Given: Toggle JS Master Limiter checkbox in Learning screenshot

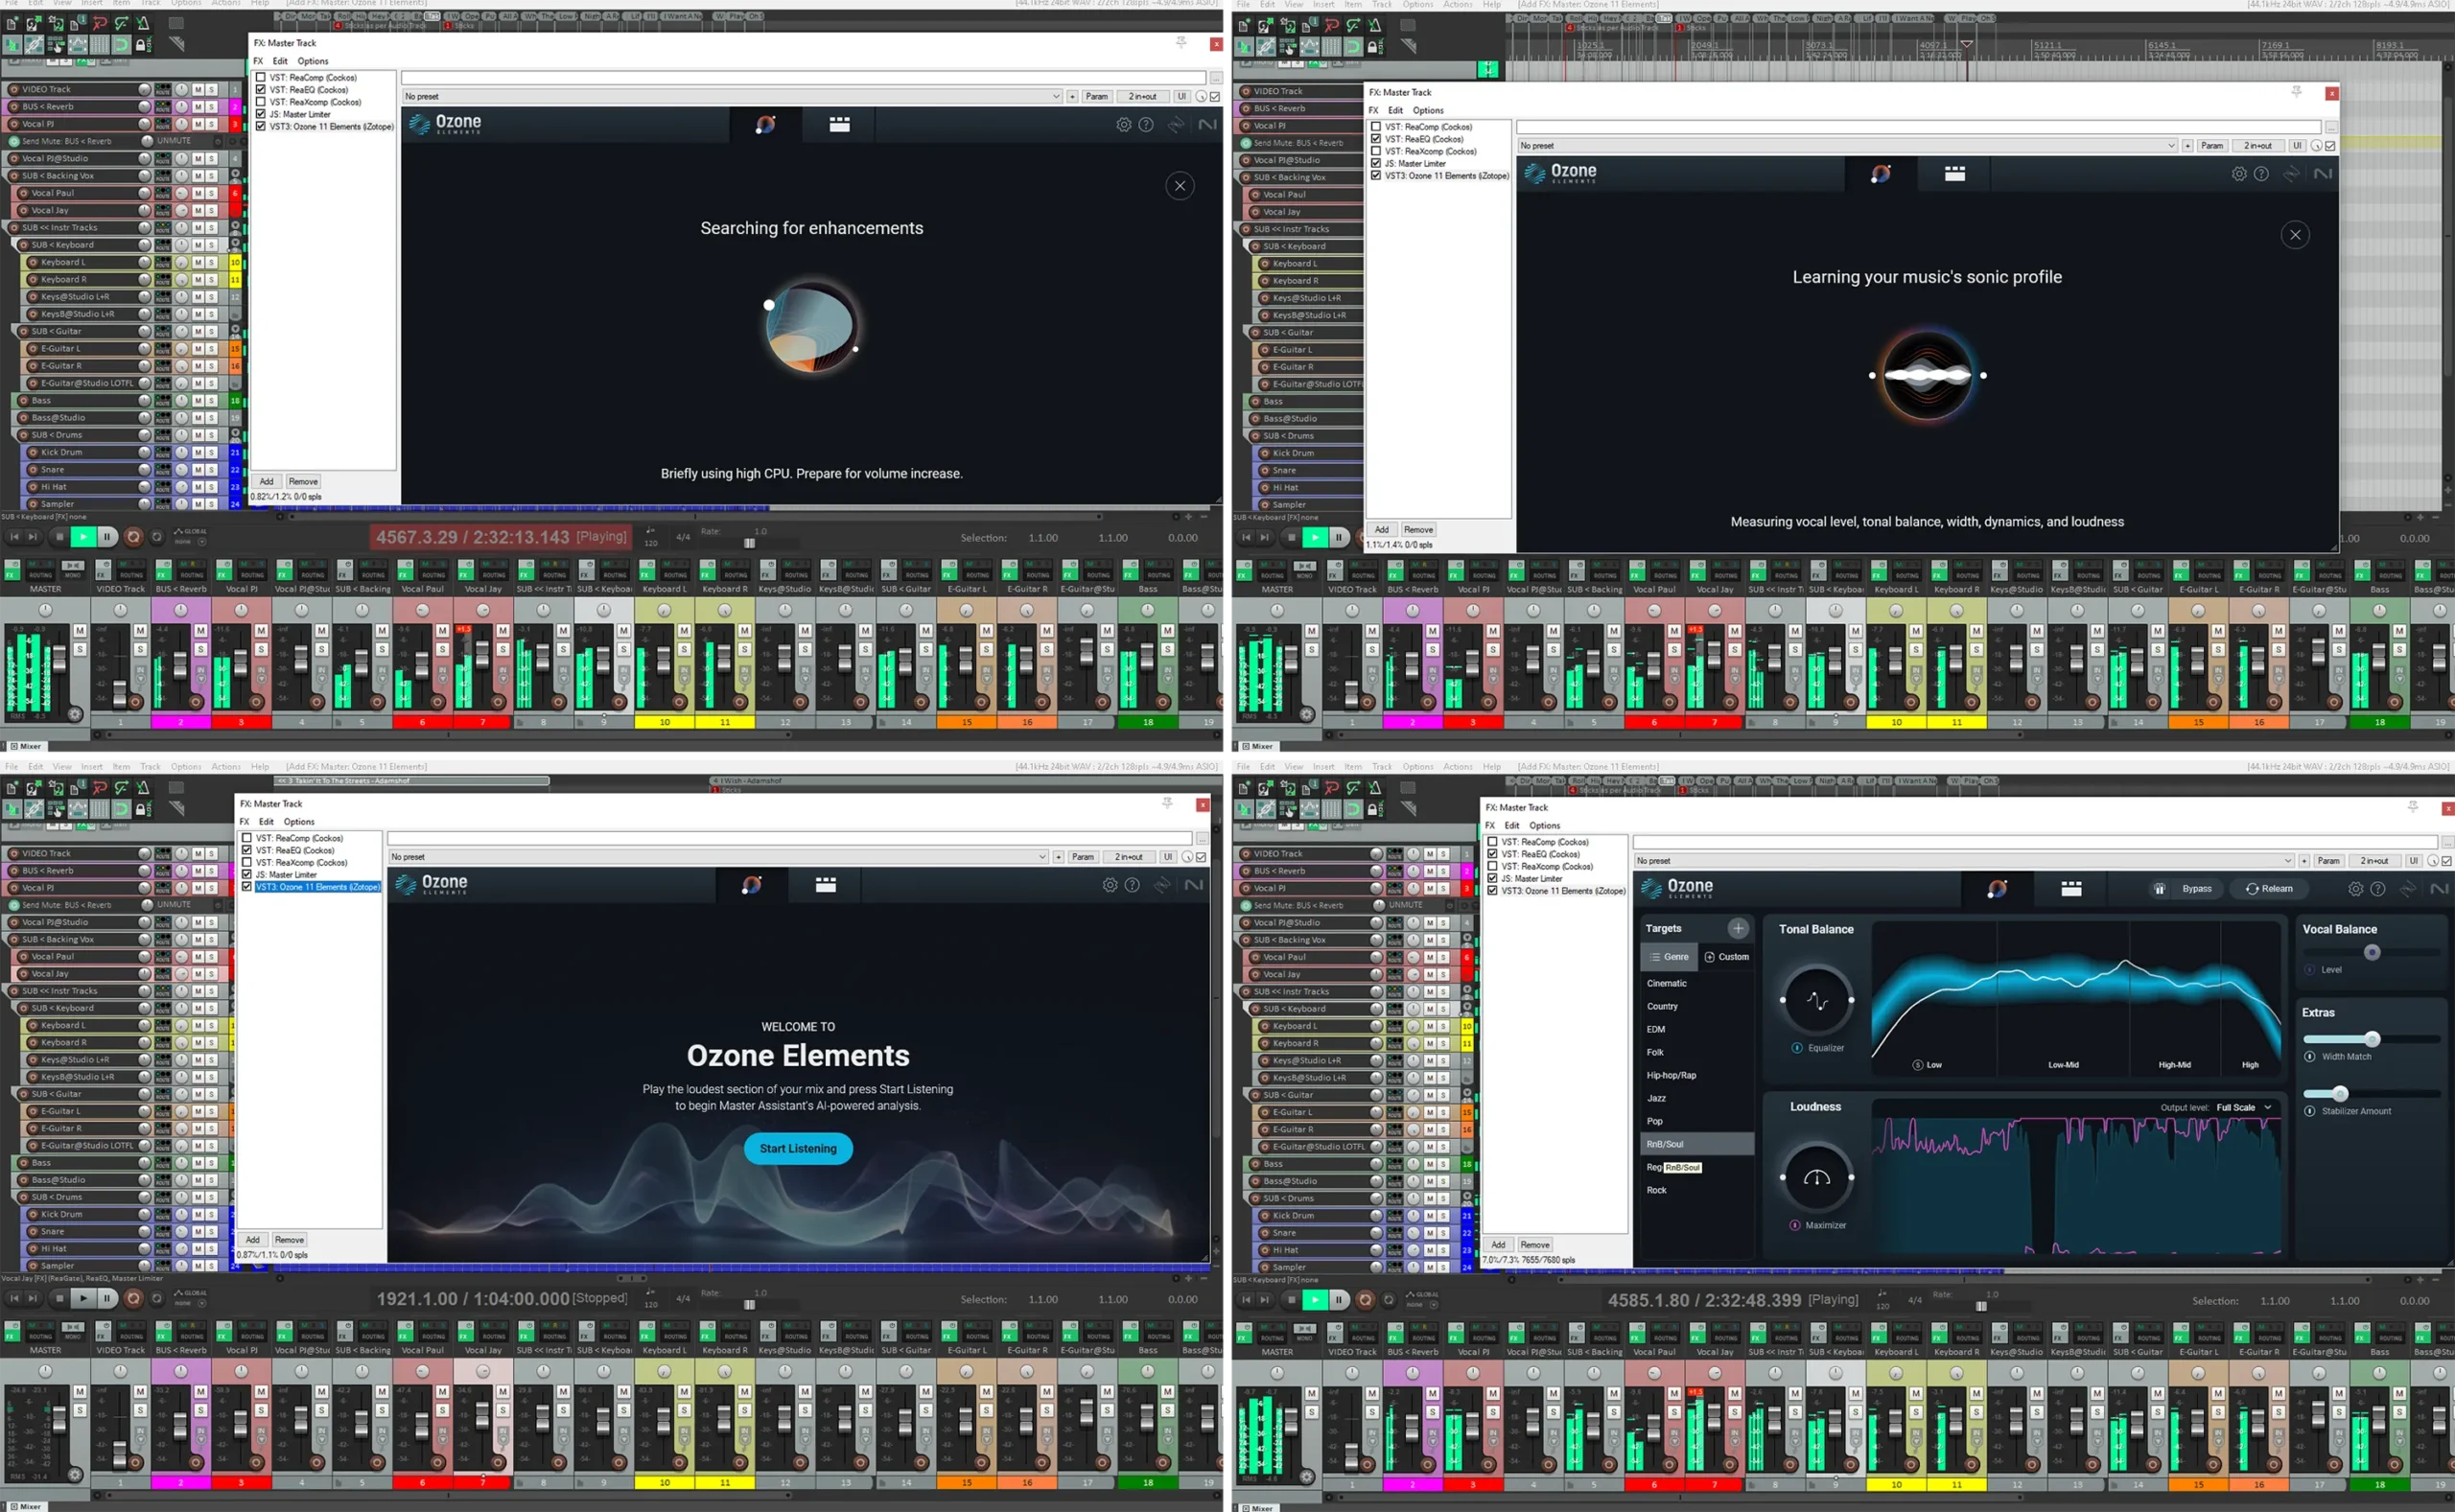Looking at the screenshot, I should [x=1376, y=163].
